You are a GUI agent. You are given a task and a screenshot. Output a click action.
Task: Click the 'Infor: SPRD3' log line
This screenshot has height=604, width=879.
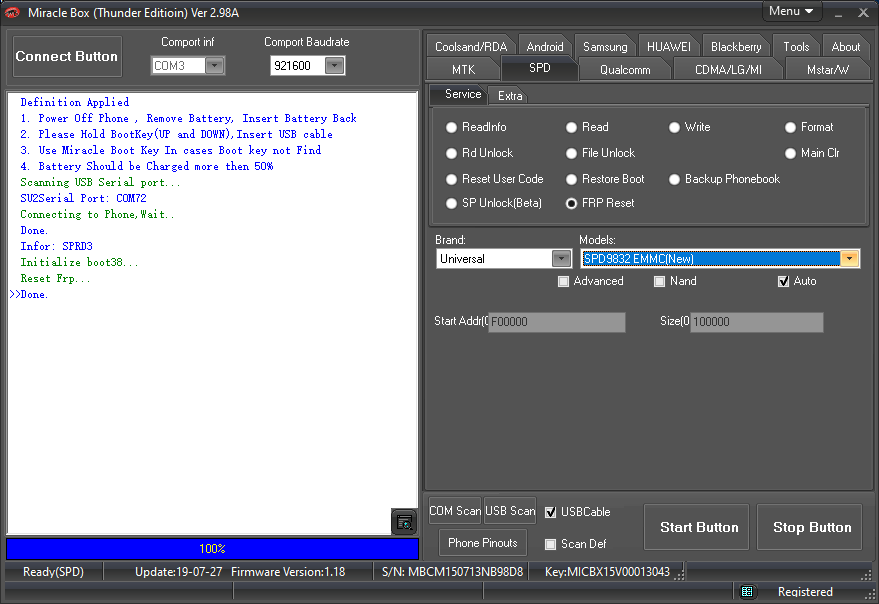tap(57, 246)
